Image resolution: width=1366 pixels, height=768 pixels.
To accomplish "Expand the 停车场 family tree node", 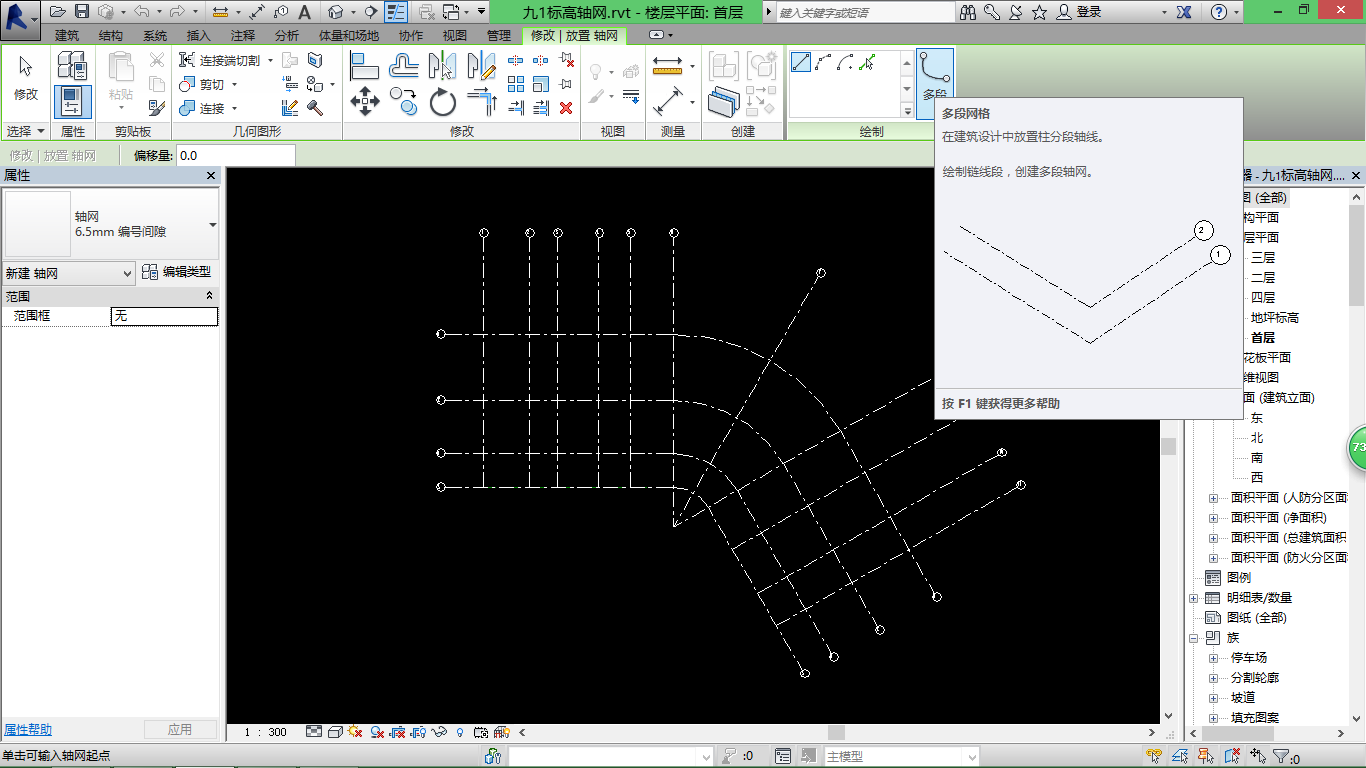I will click(1213, 658).
